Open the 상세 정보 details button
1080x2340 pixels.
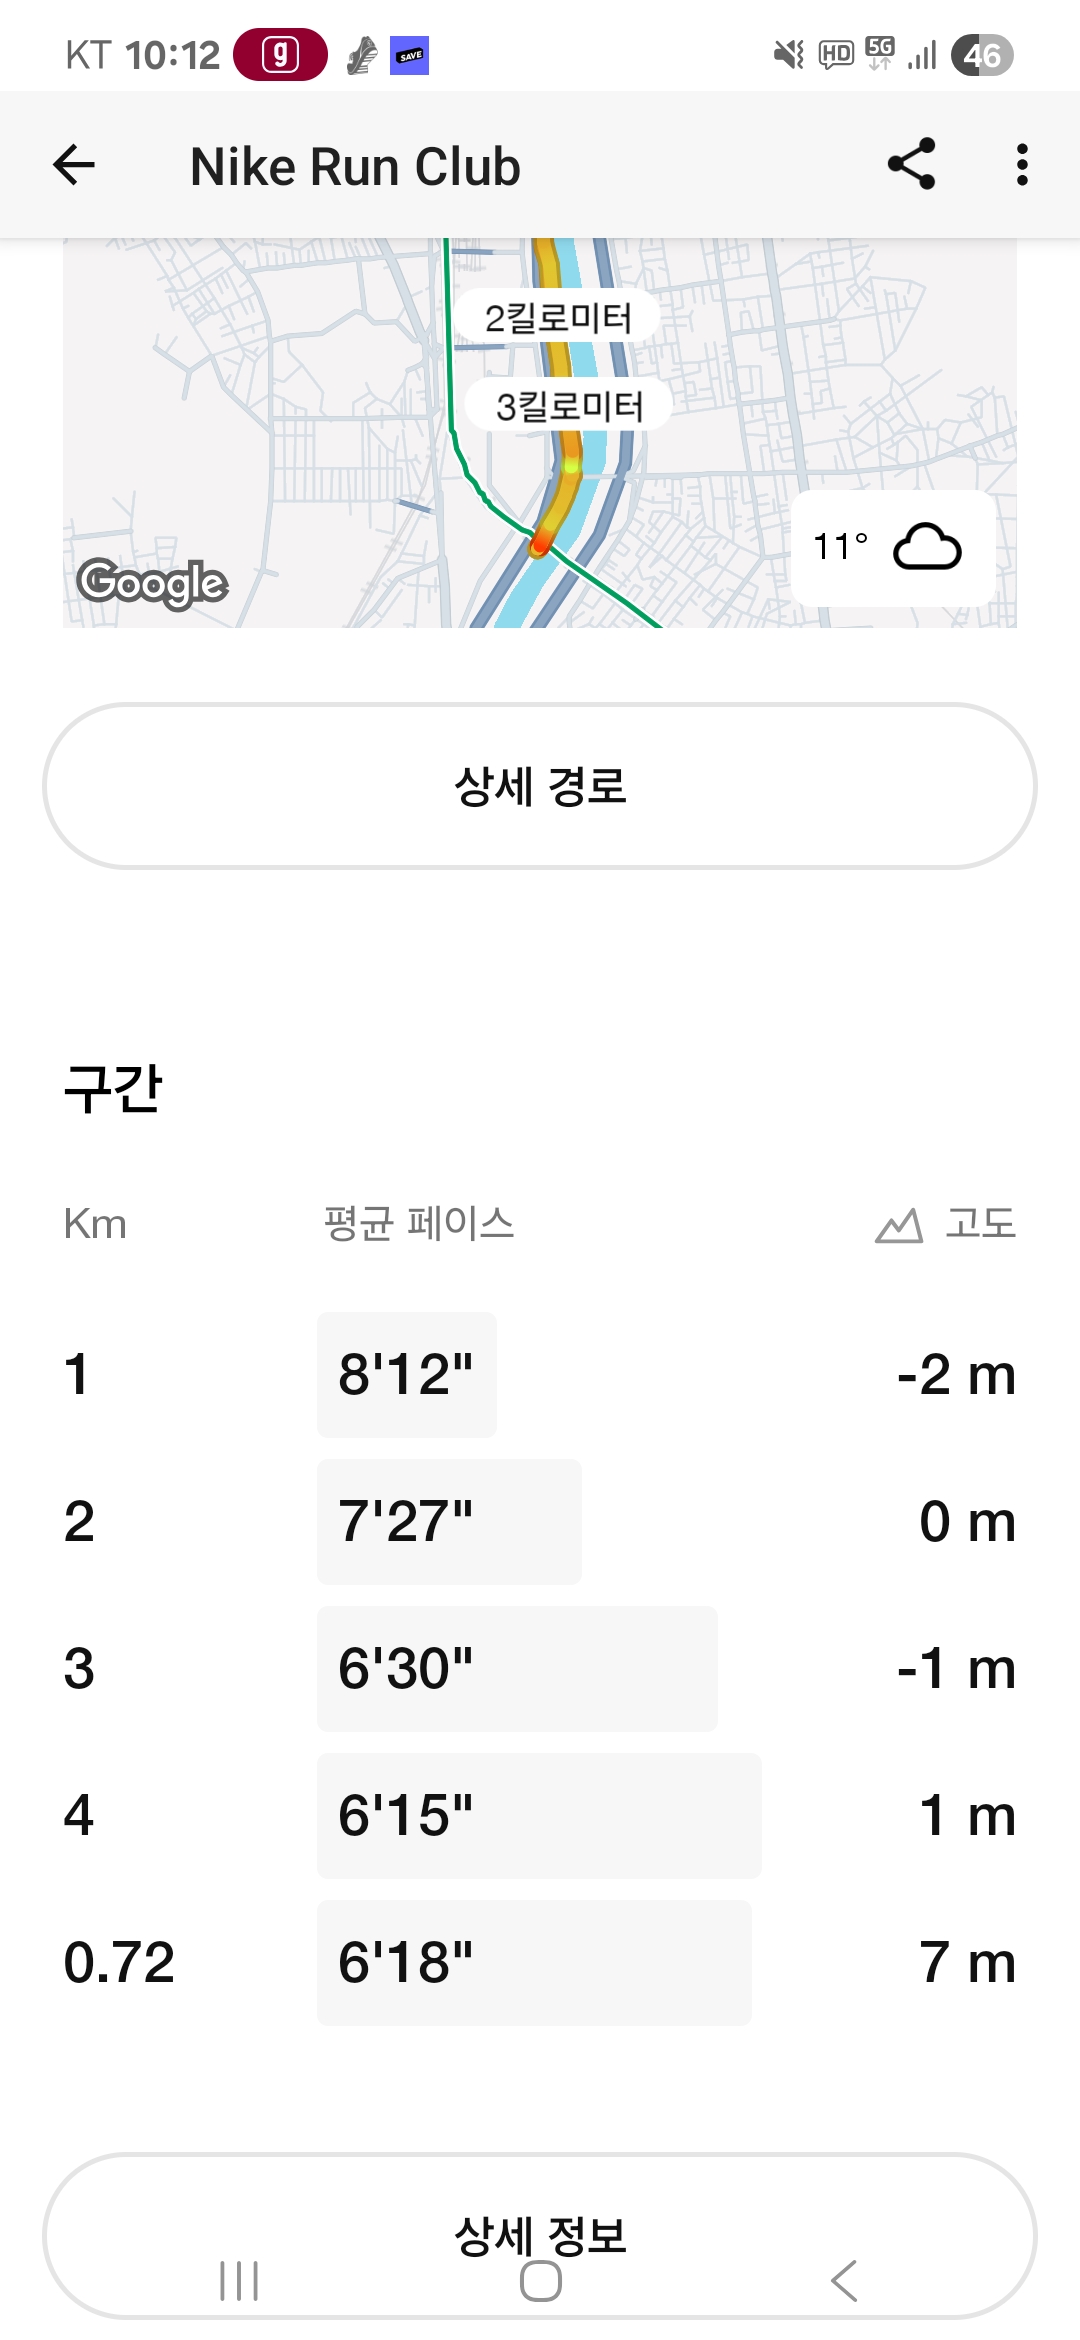tap(540, 2236)
